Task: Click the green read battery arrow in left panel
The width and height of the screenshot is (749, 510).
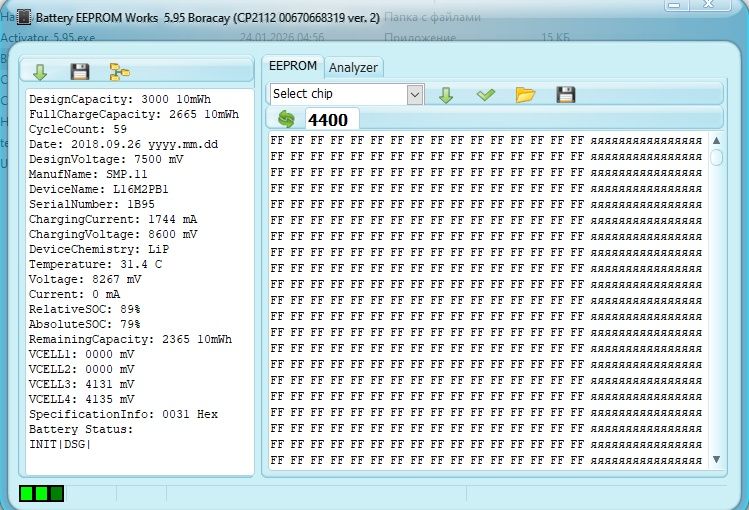Action: (x=40, y=72)
